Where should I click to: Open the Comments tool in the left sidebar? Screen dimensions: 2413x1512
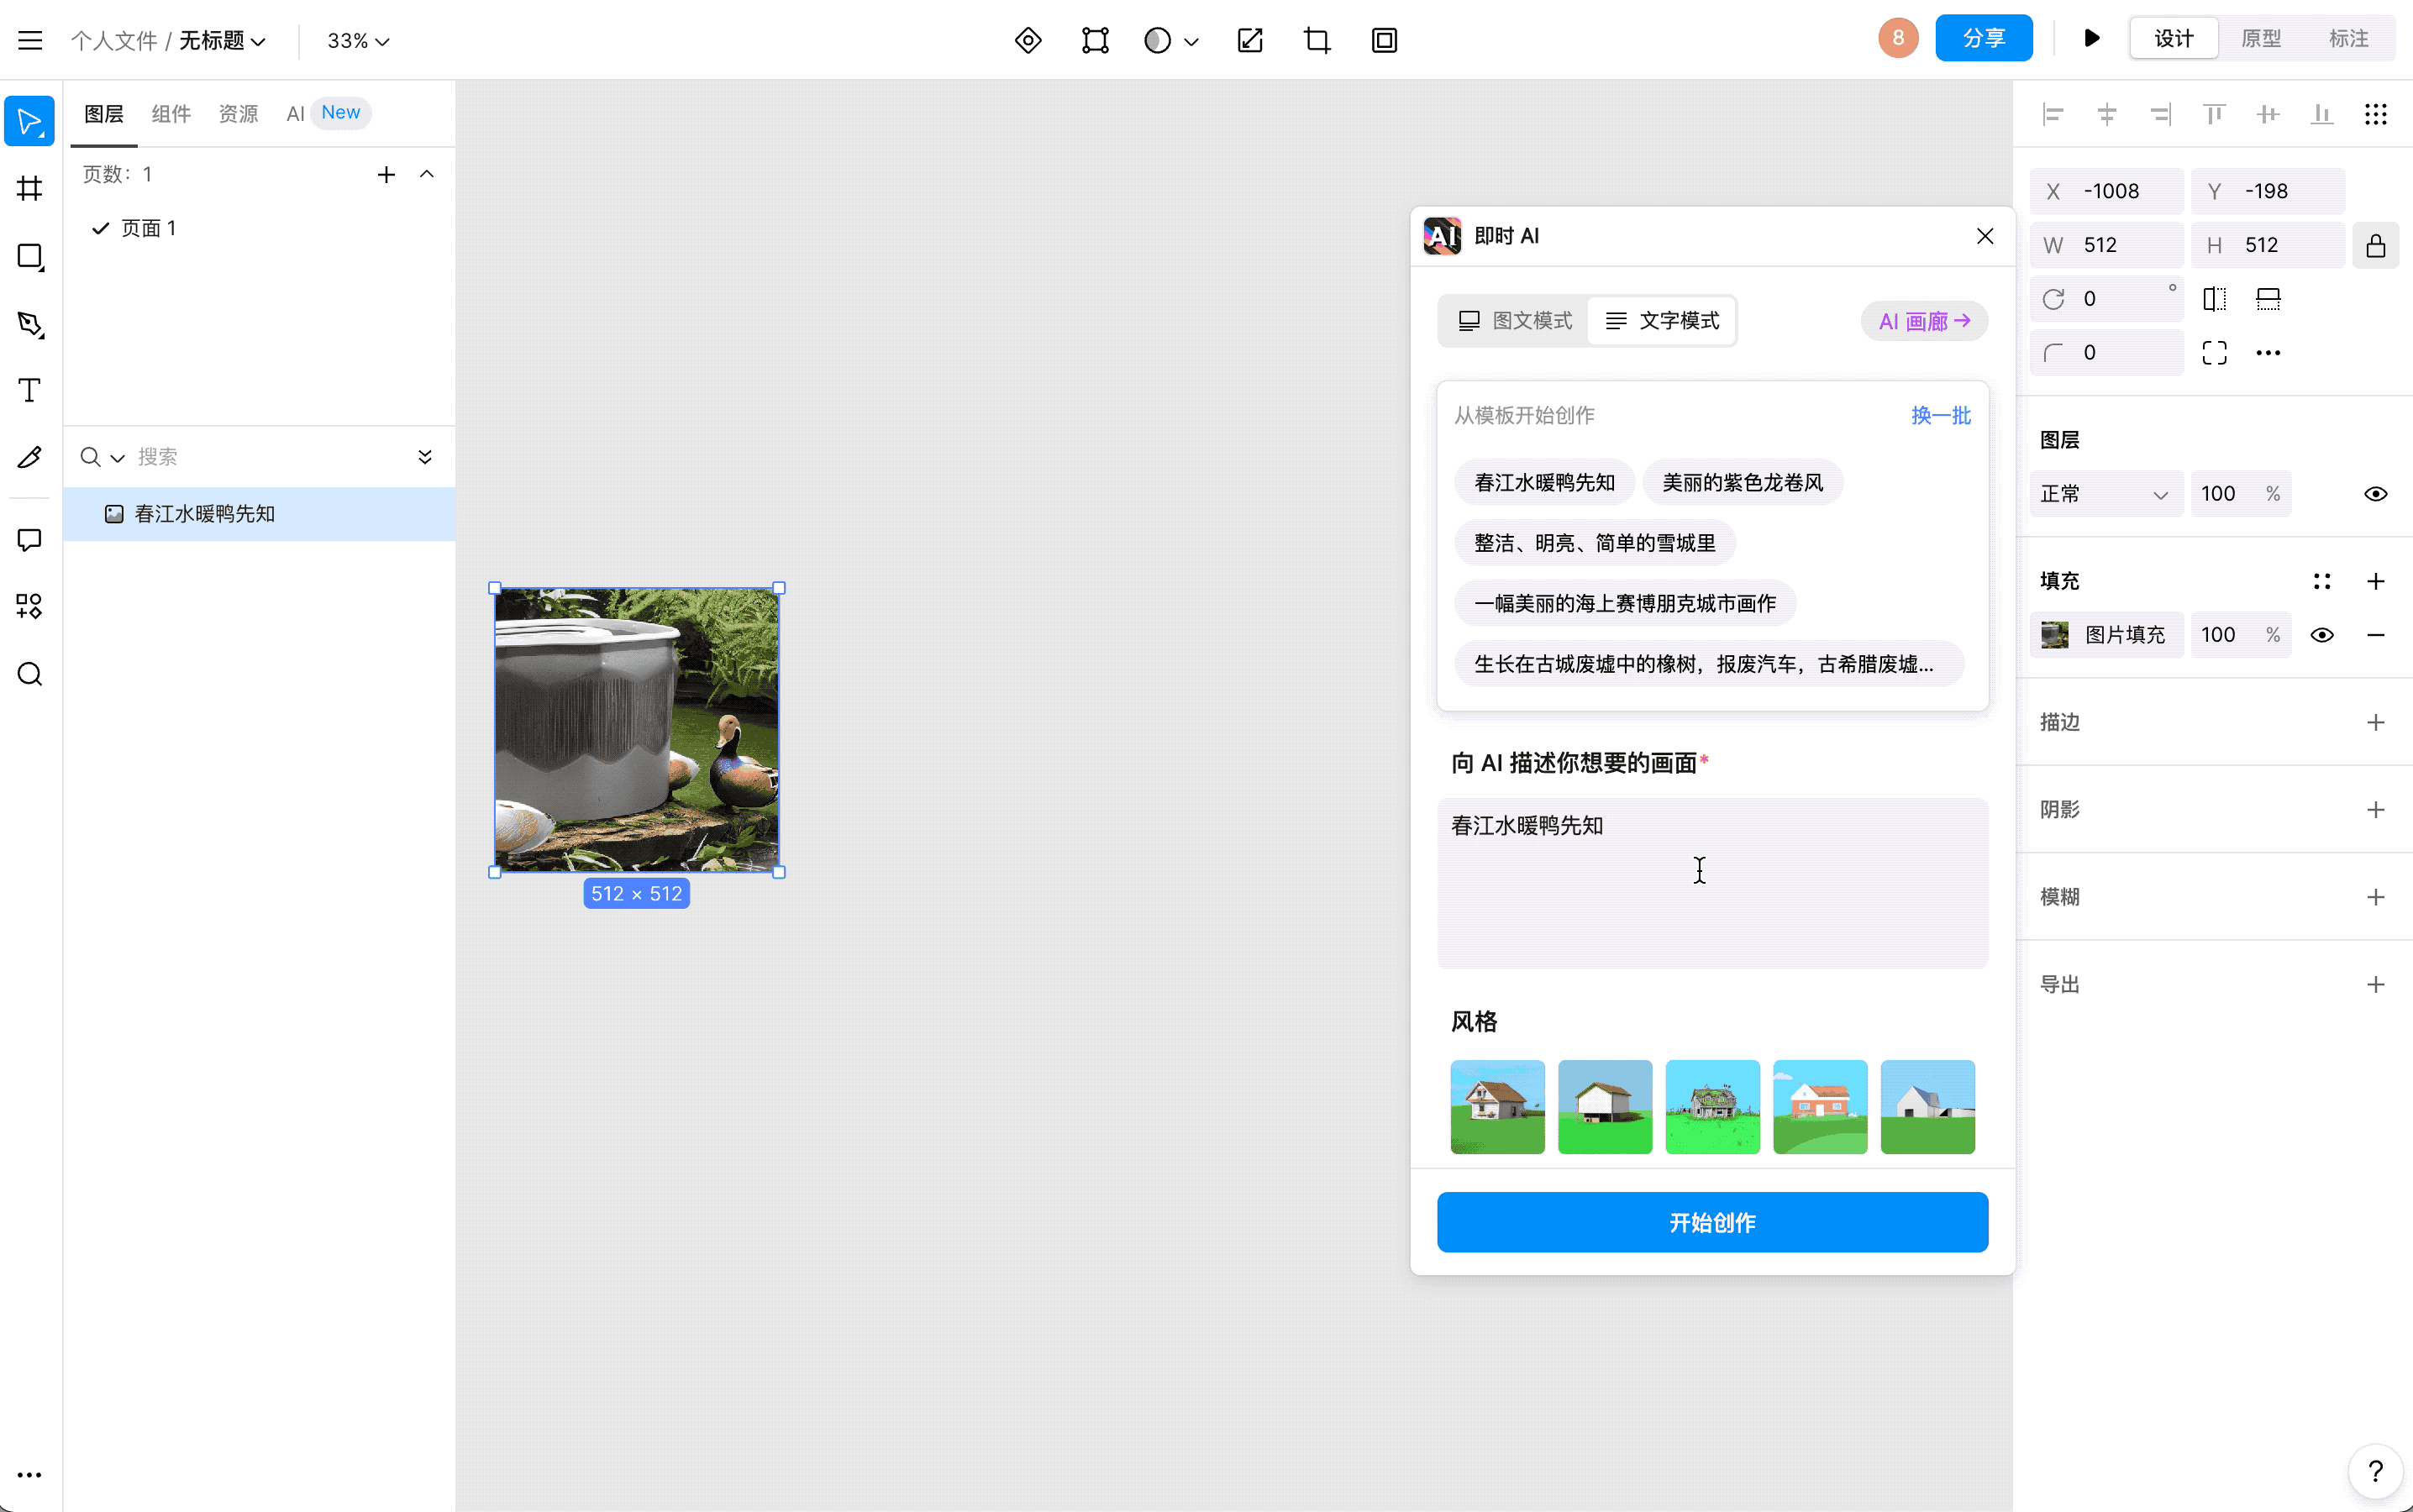(x=29, y=540)
